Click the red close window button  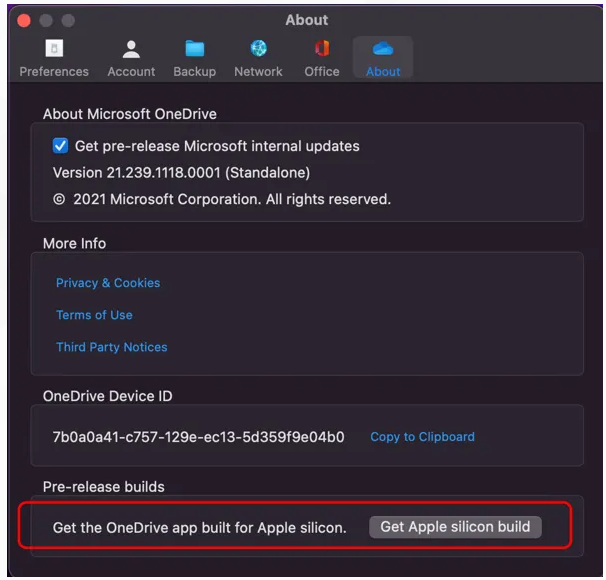pyautogui.click(x=24, y=20)
